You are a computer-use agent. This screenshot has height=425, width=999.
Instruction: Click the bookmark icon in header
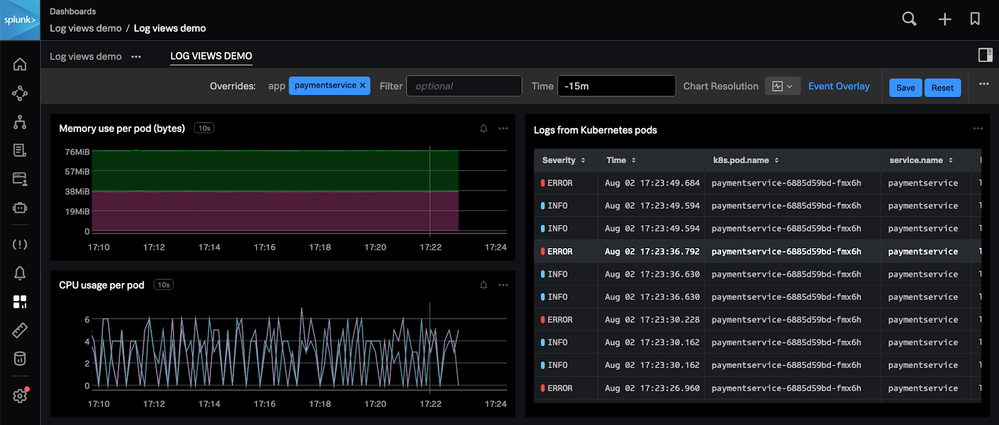click(x=975, y=19)
